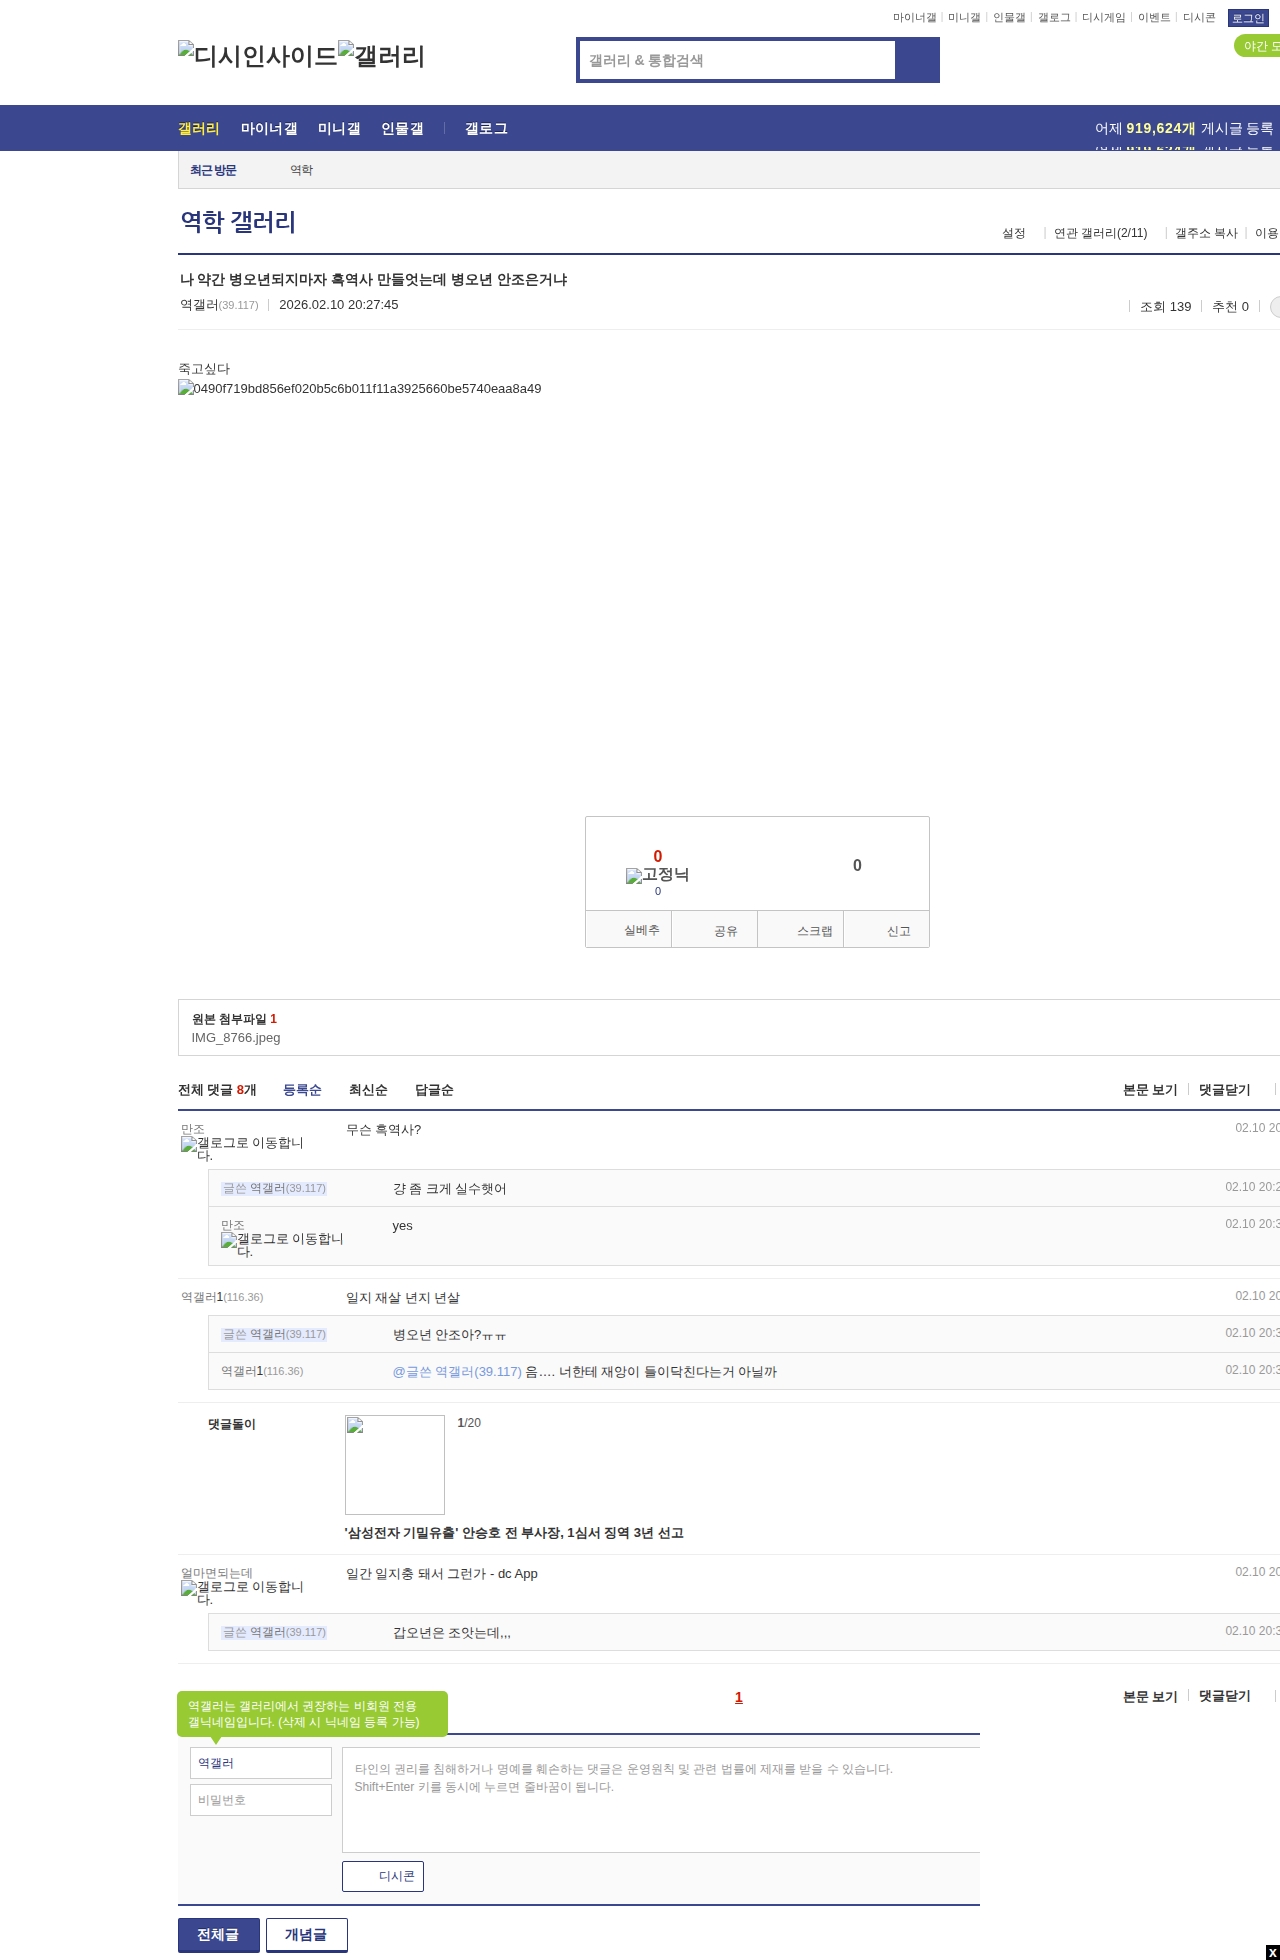Click the blue search button beside the search box
The image size is (1280, 1960).
[917, 60]
